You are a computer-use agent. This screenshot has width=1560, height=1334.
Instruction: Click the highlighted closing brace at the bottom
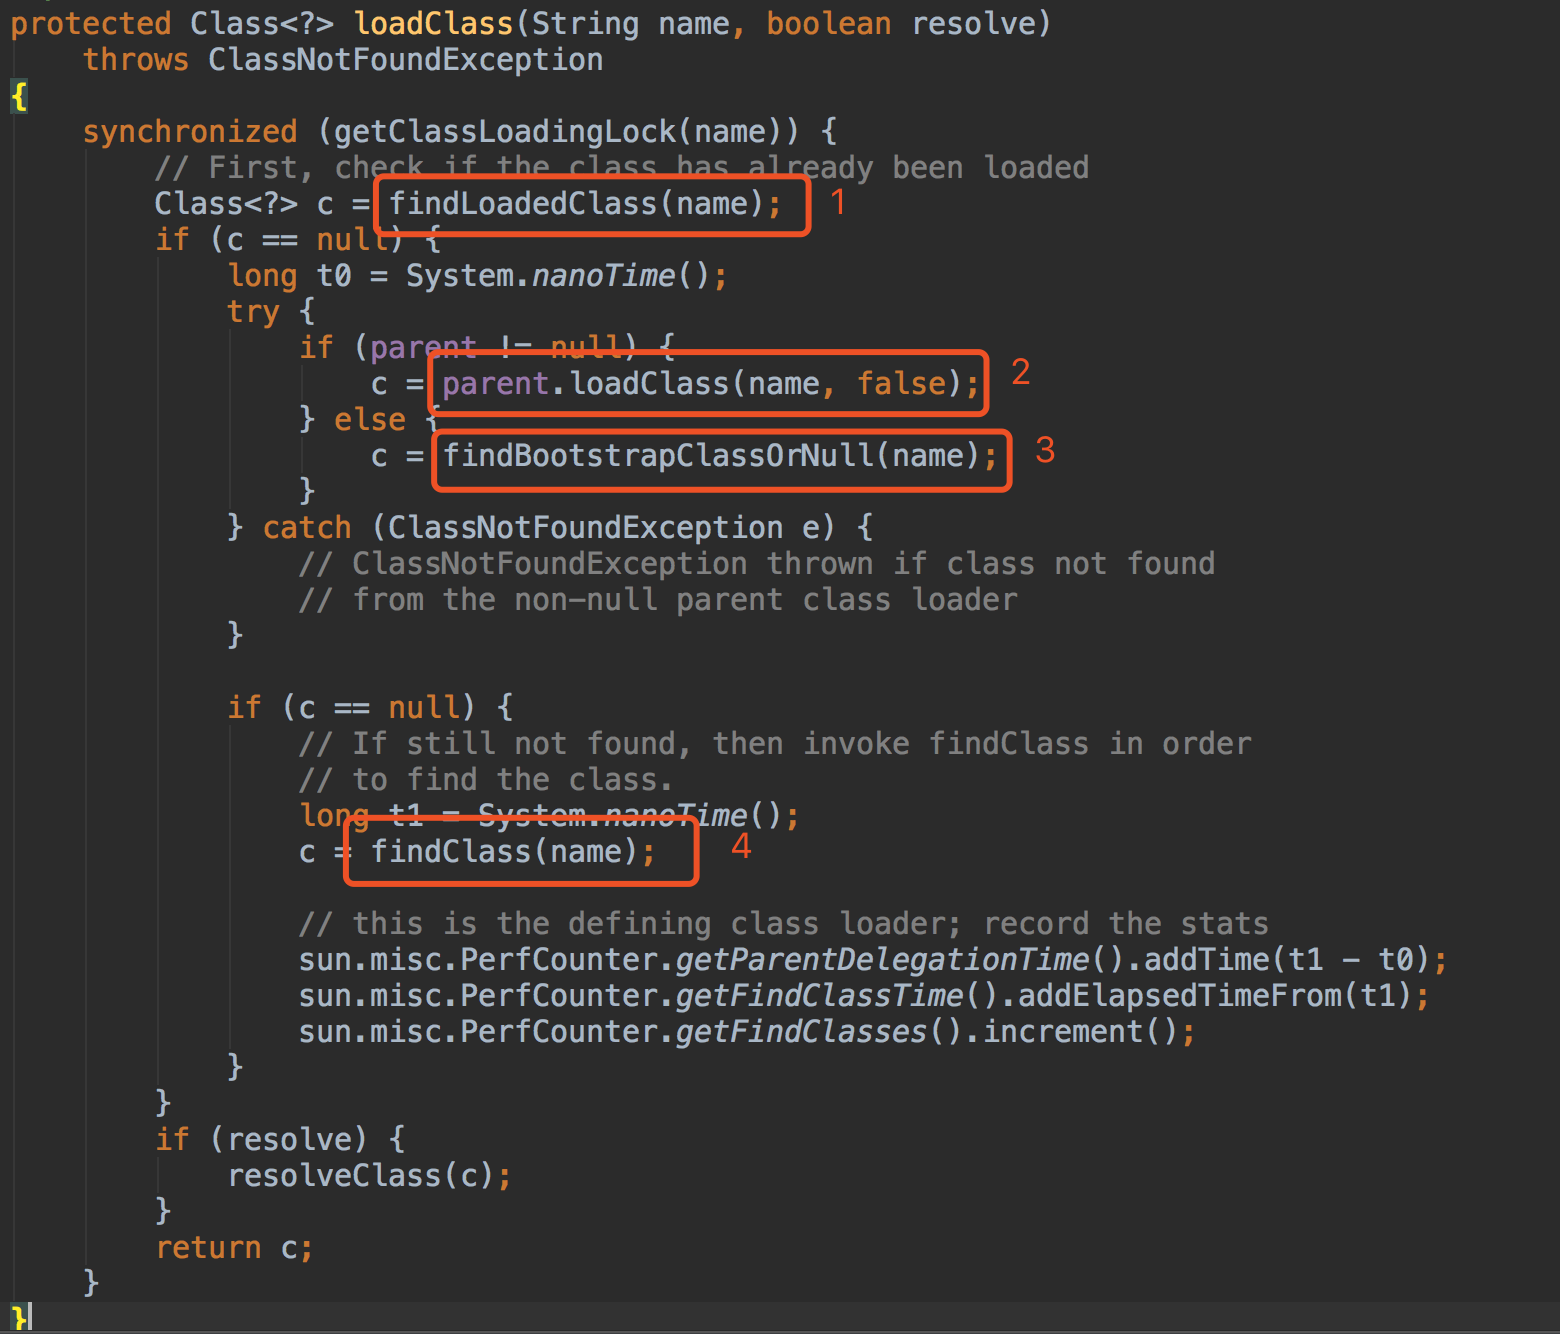[x=18, y=1318]
